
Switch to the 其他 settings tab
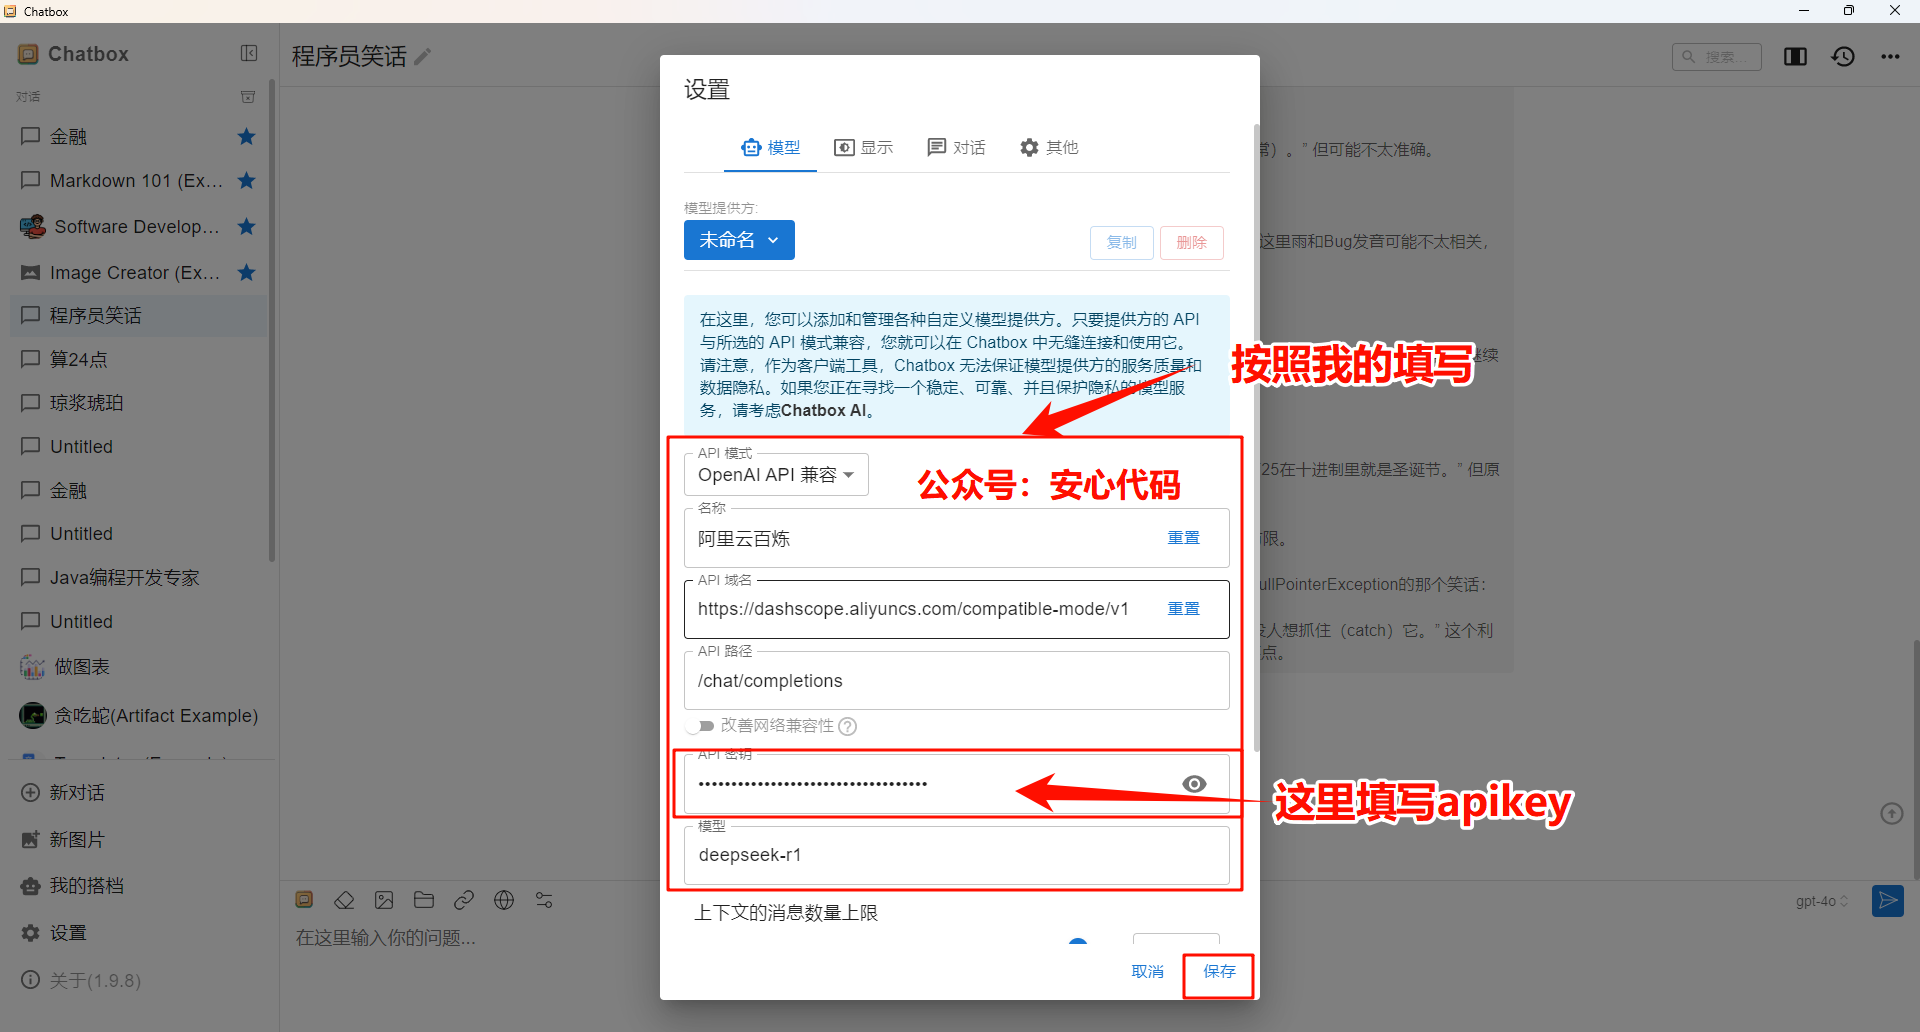(1049, 148)
